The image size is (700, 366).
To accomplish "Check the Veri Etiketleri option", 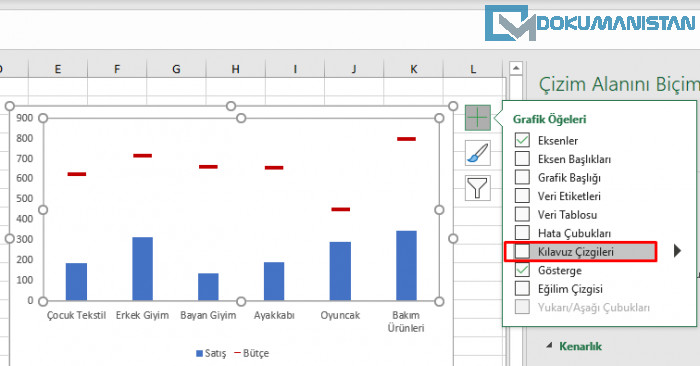I will (522, 195).
